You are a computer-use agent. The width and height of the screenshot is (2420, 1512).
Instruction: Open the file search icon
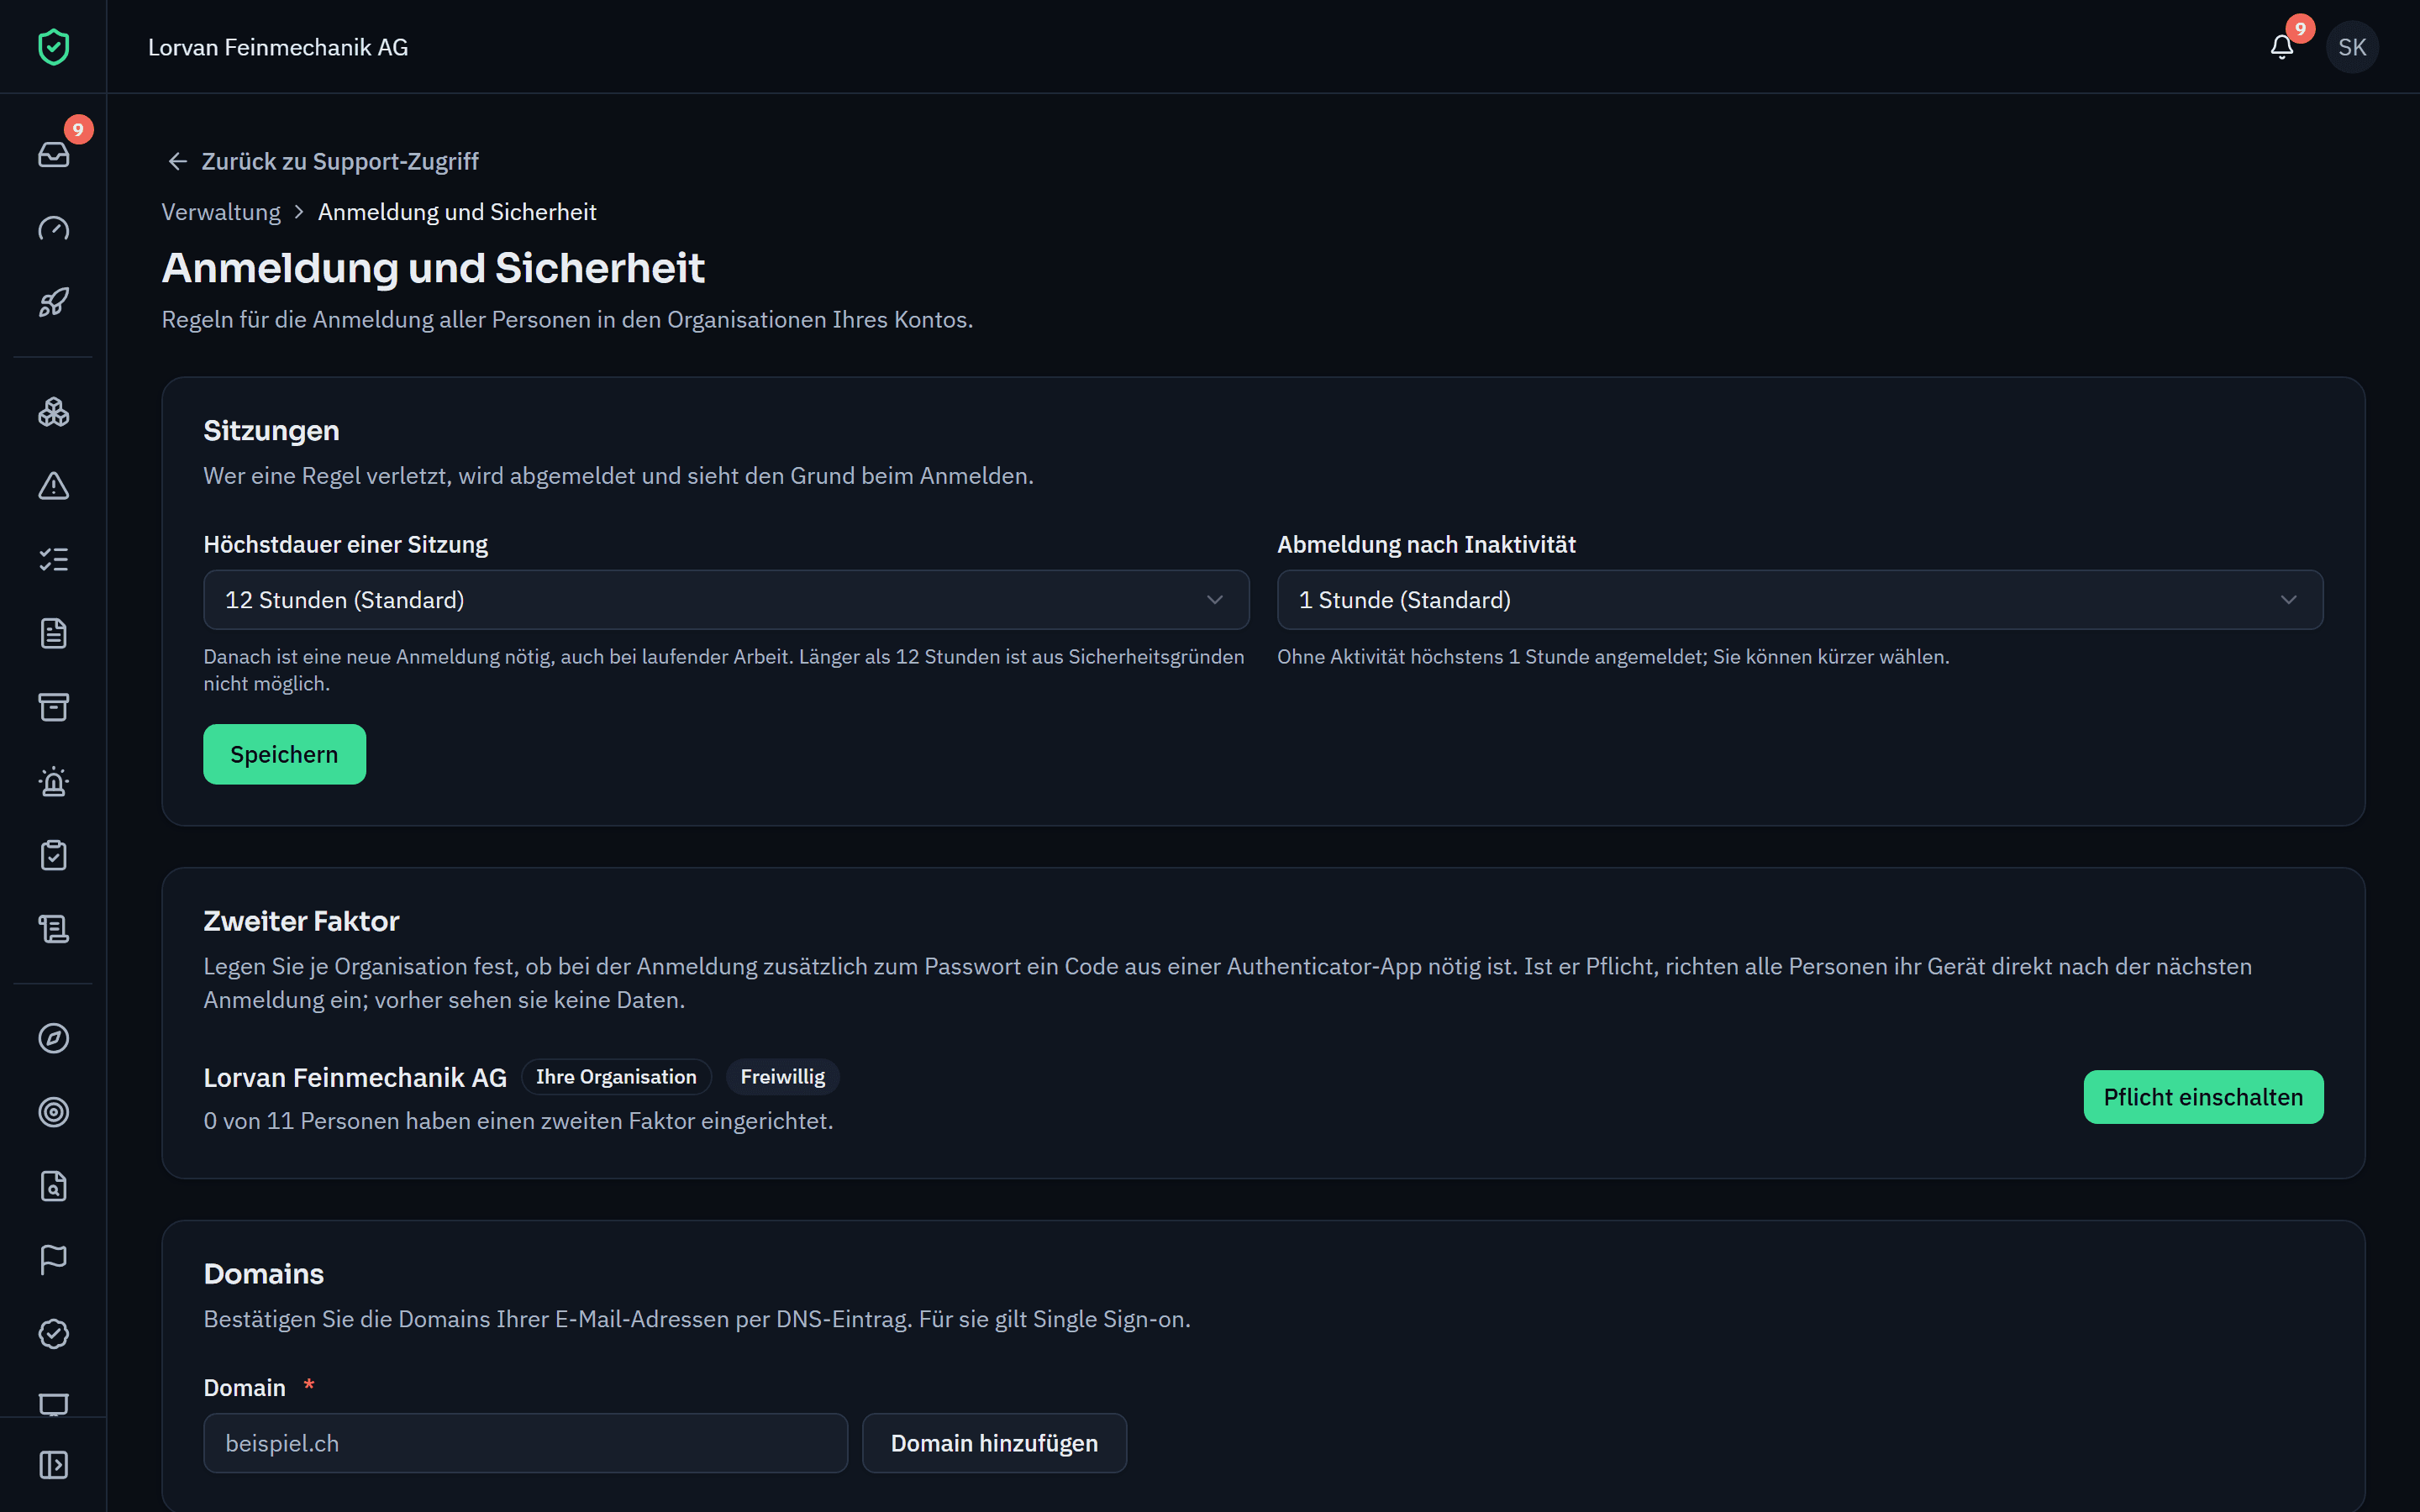tap(53, 1186)
